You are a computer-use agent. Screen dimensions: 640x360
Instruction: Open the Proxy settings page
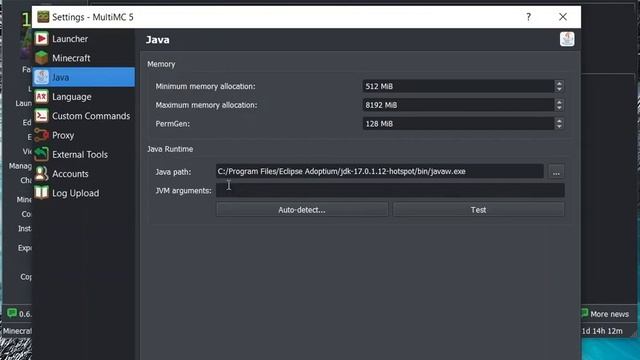(84, 135)
